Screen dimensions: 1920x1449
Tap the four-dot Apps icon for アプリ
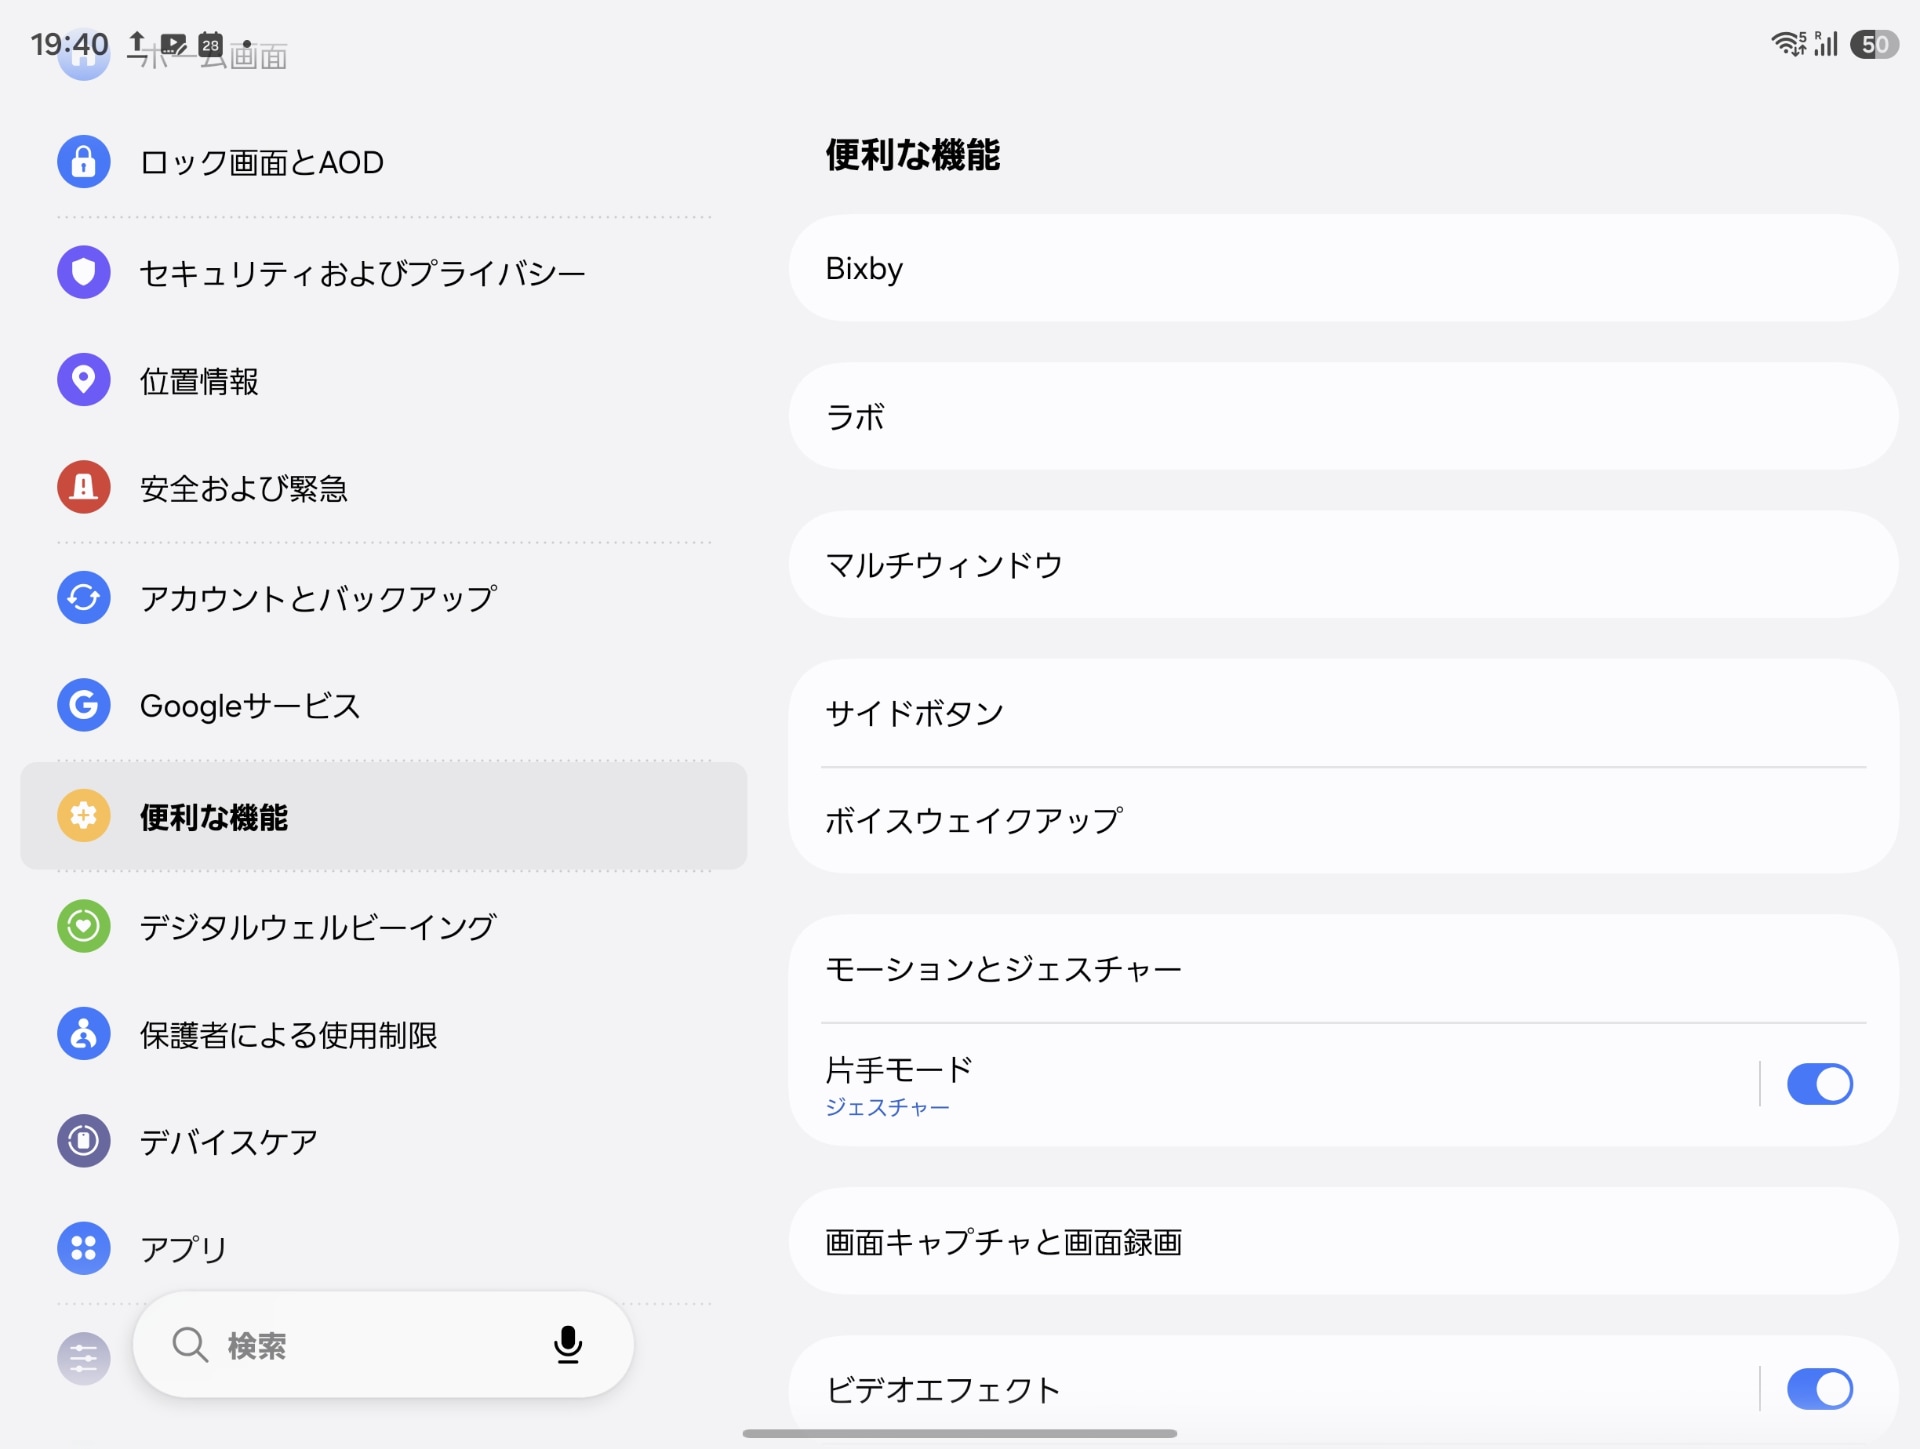(84, 1248)
